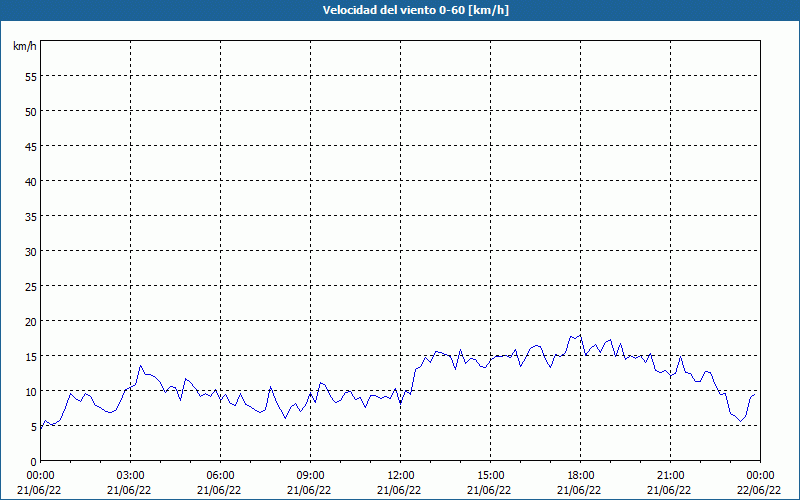Pick the 35 y-axis tick label
Screen dimensions: 800x500
(x=30, y=216)
